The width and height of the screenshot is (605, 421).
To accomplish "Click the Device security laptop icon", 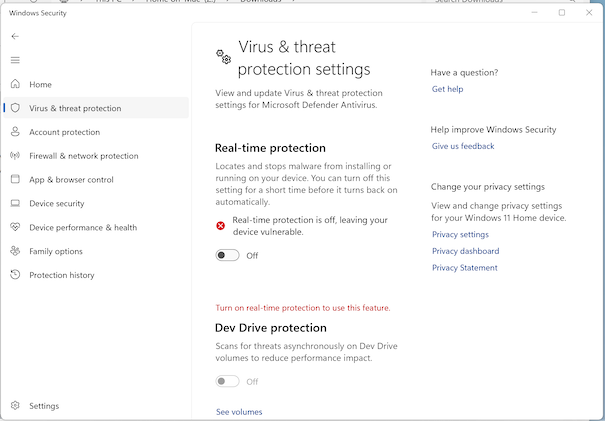I will (15, 203).
